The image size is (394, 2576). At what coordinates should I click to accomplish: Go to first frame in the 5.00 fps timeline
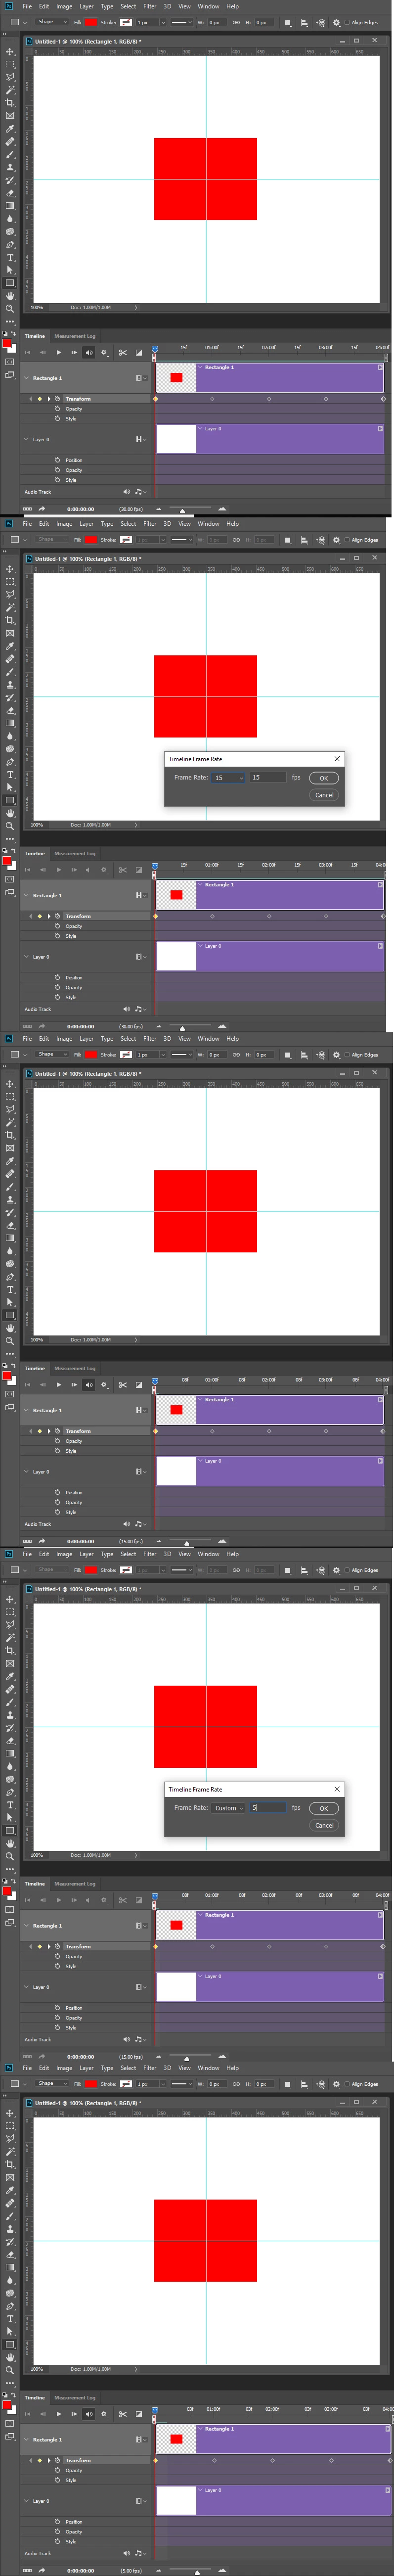27,2413
